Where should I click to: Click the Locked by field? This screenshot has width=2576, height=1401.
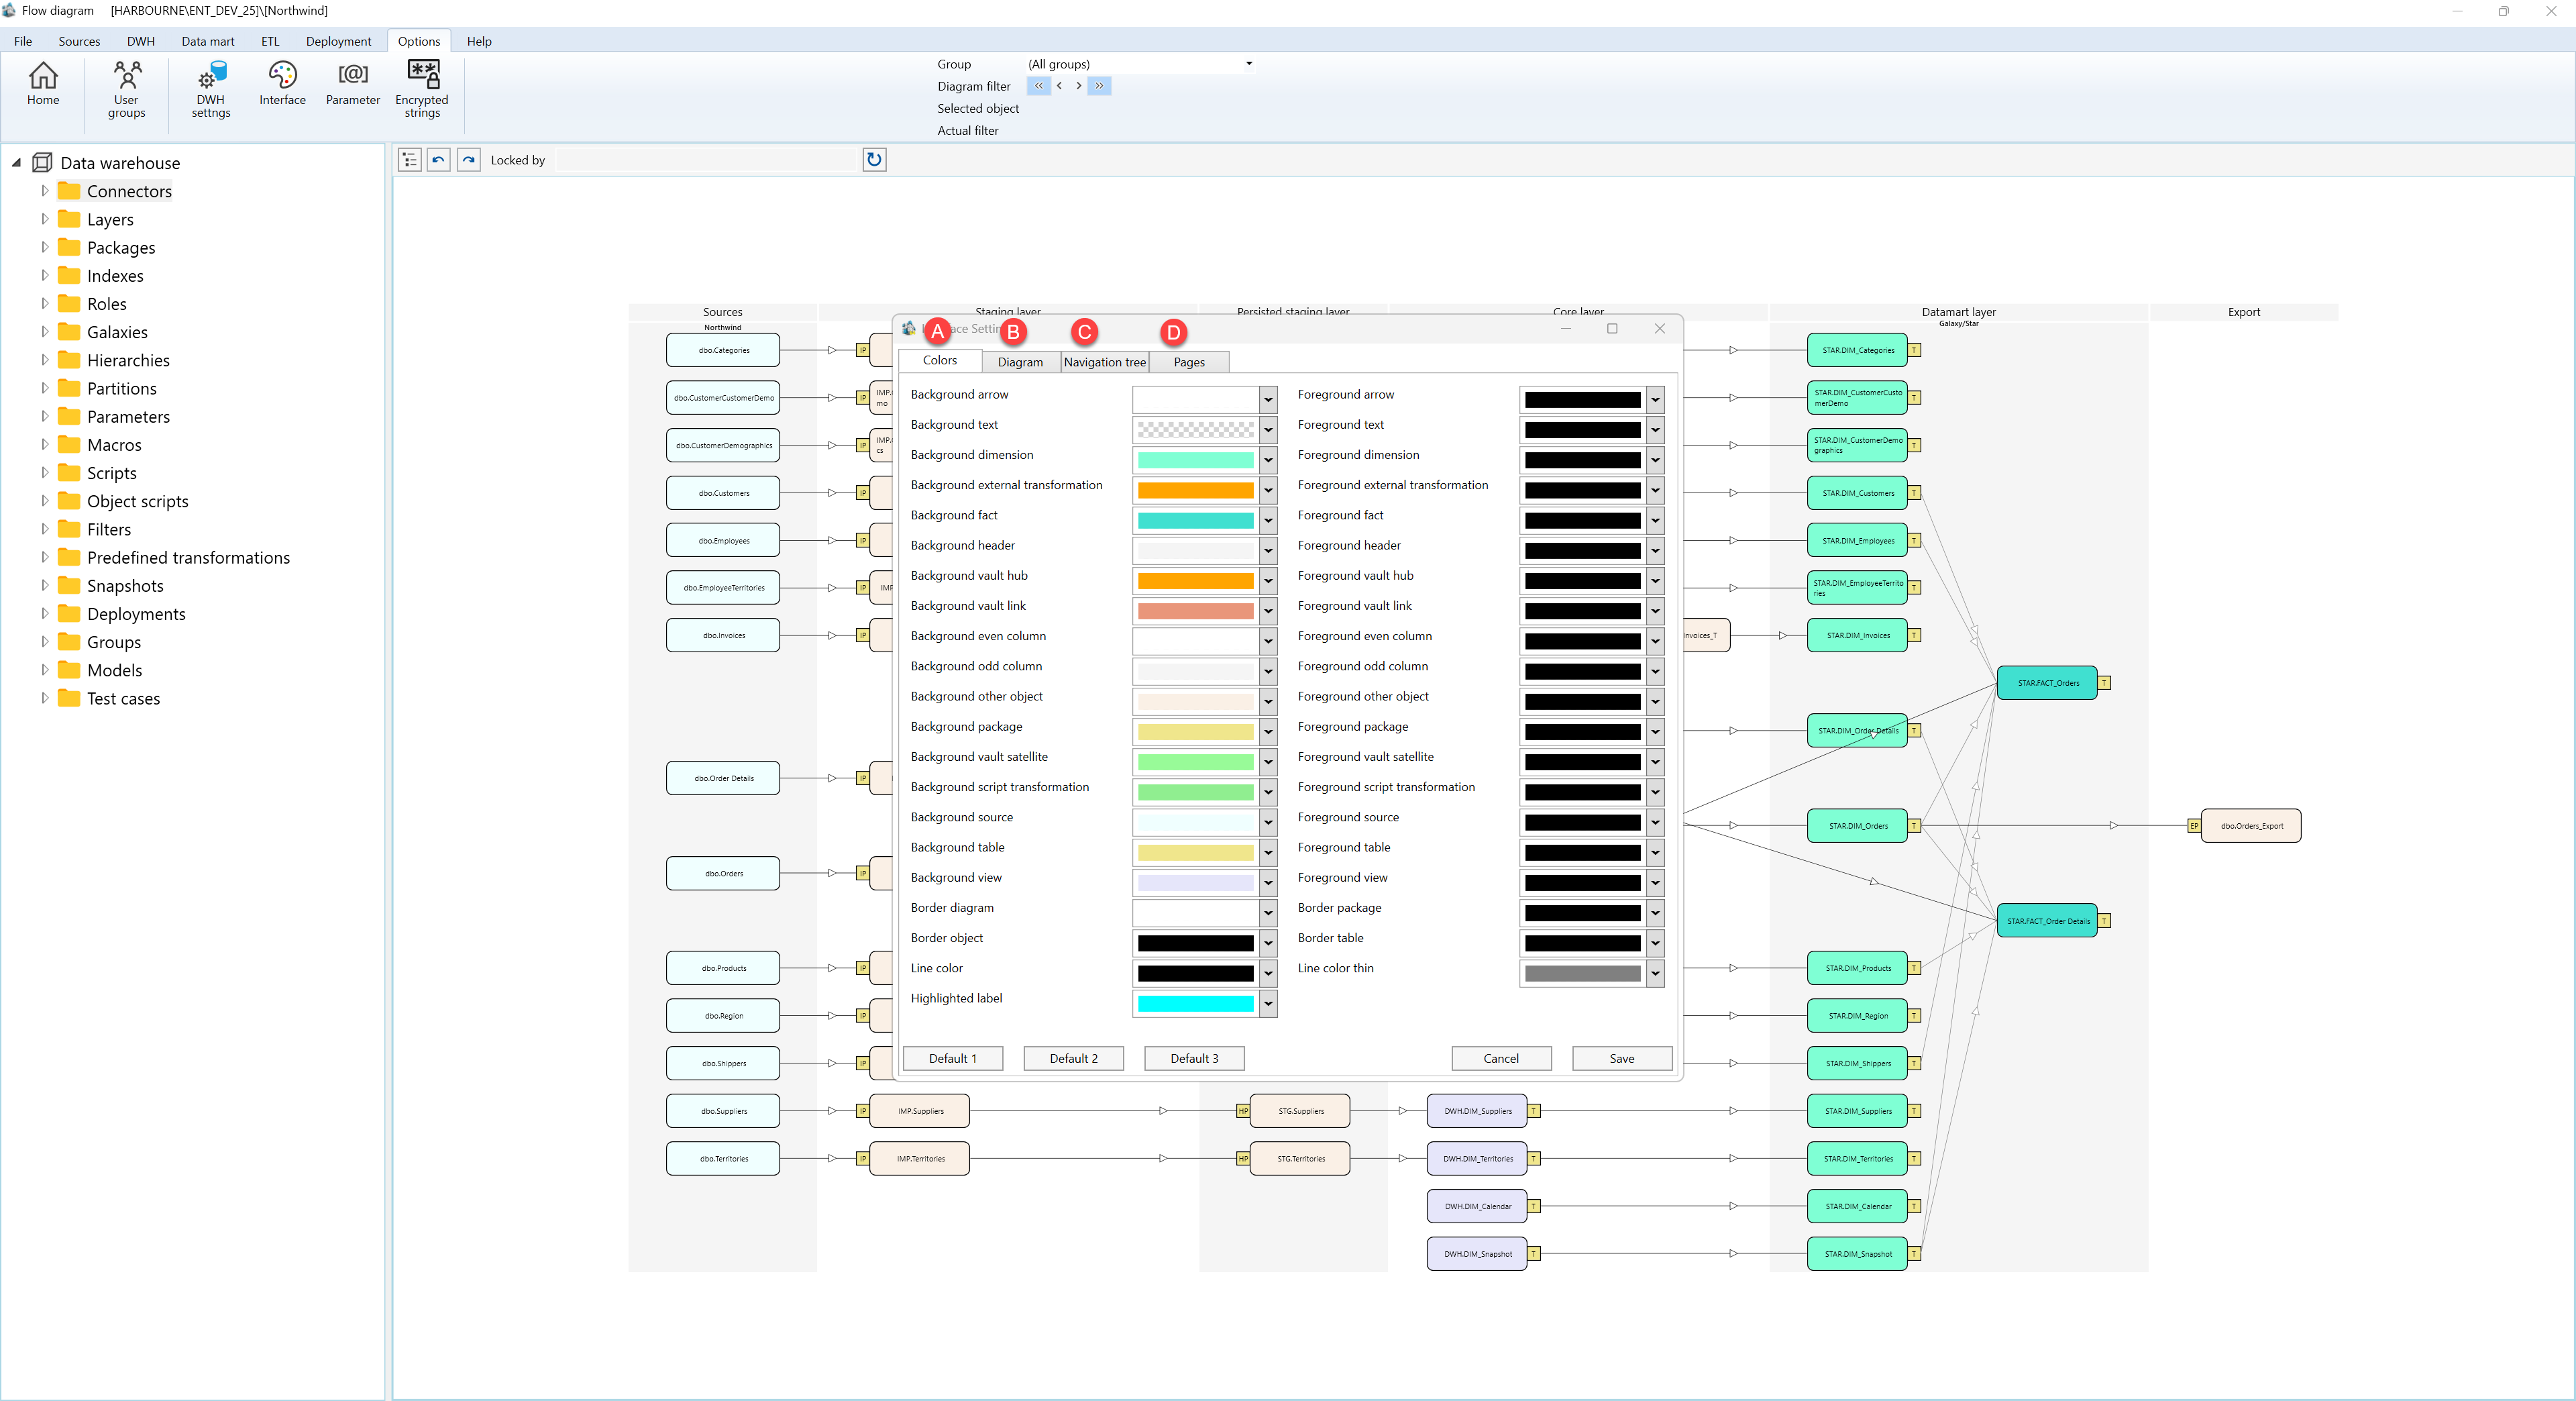706,160
